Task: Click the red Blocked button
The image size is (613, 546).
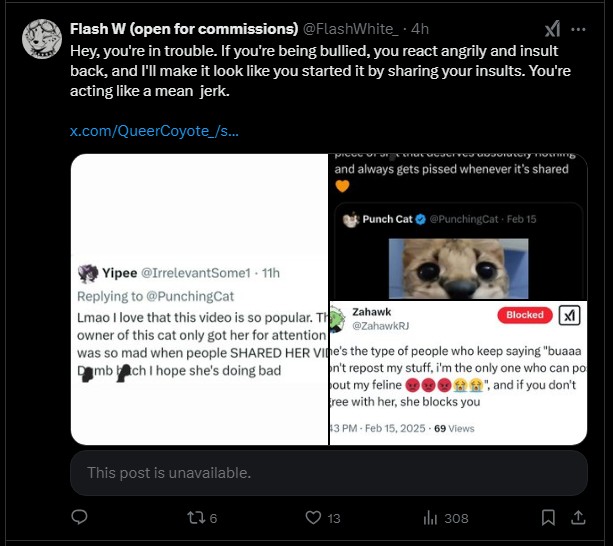Action: (525, 314)
